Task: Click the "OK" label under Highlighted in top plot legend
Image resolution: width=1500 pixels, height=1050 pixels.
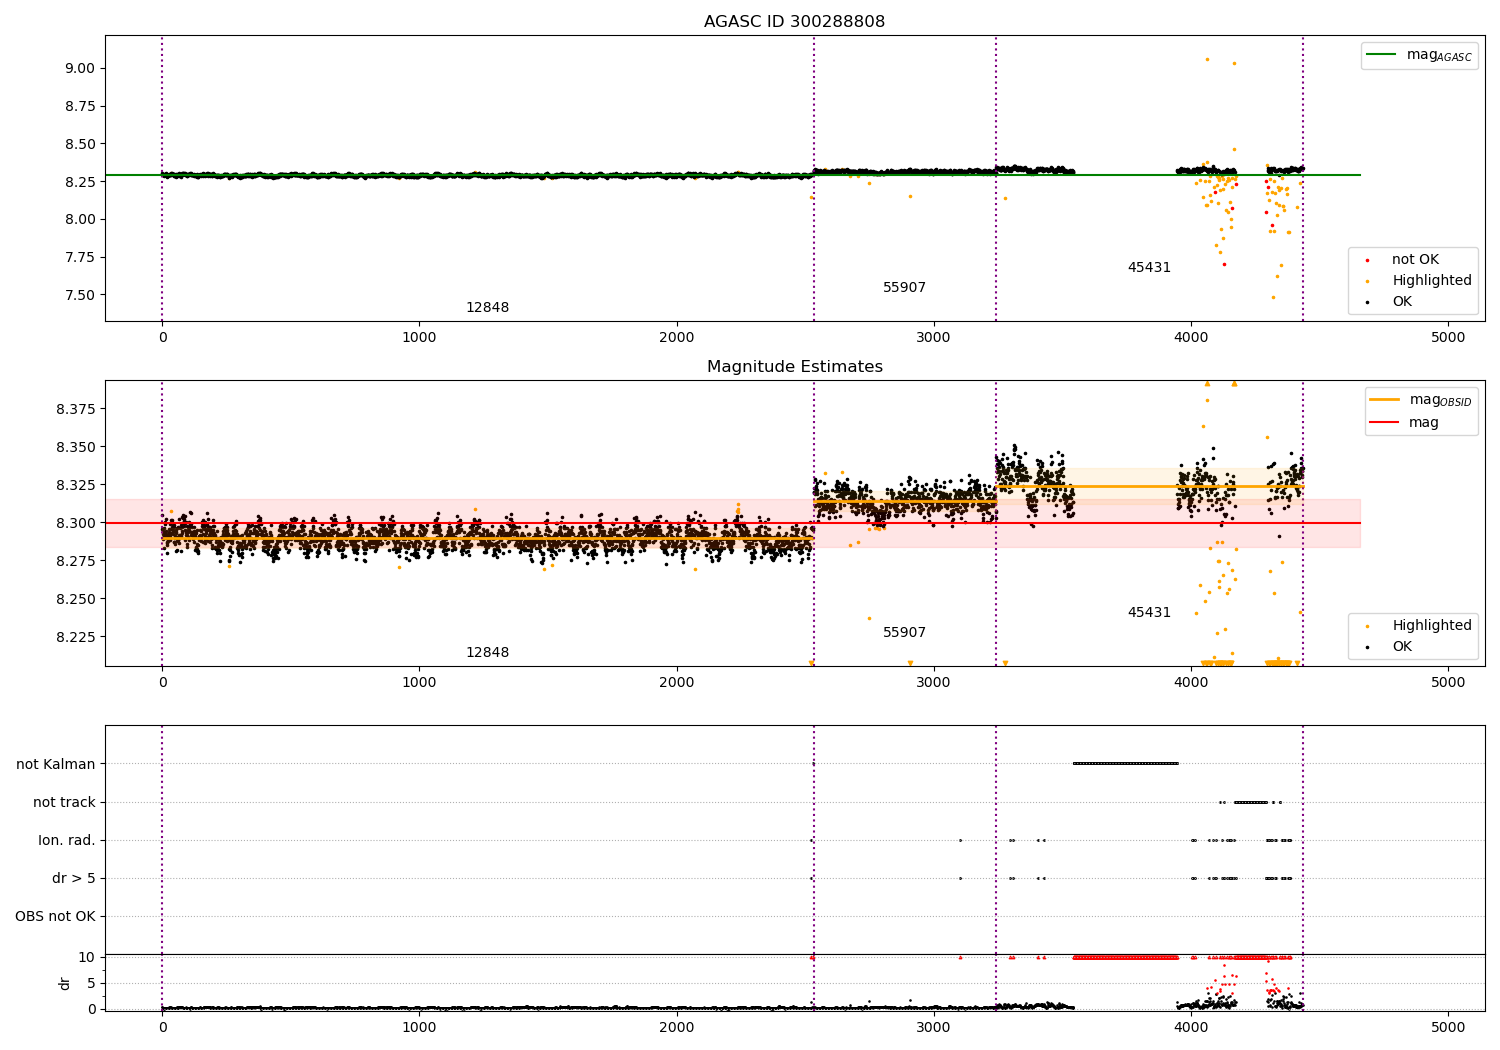Action: (x=1402, y=302)
